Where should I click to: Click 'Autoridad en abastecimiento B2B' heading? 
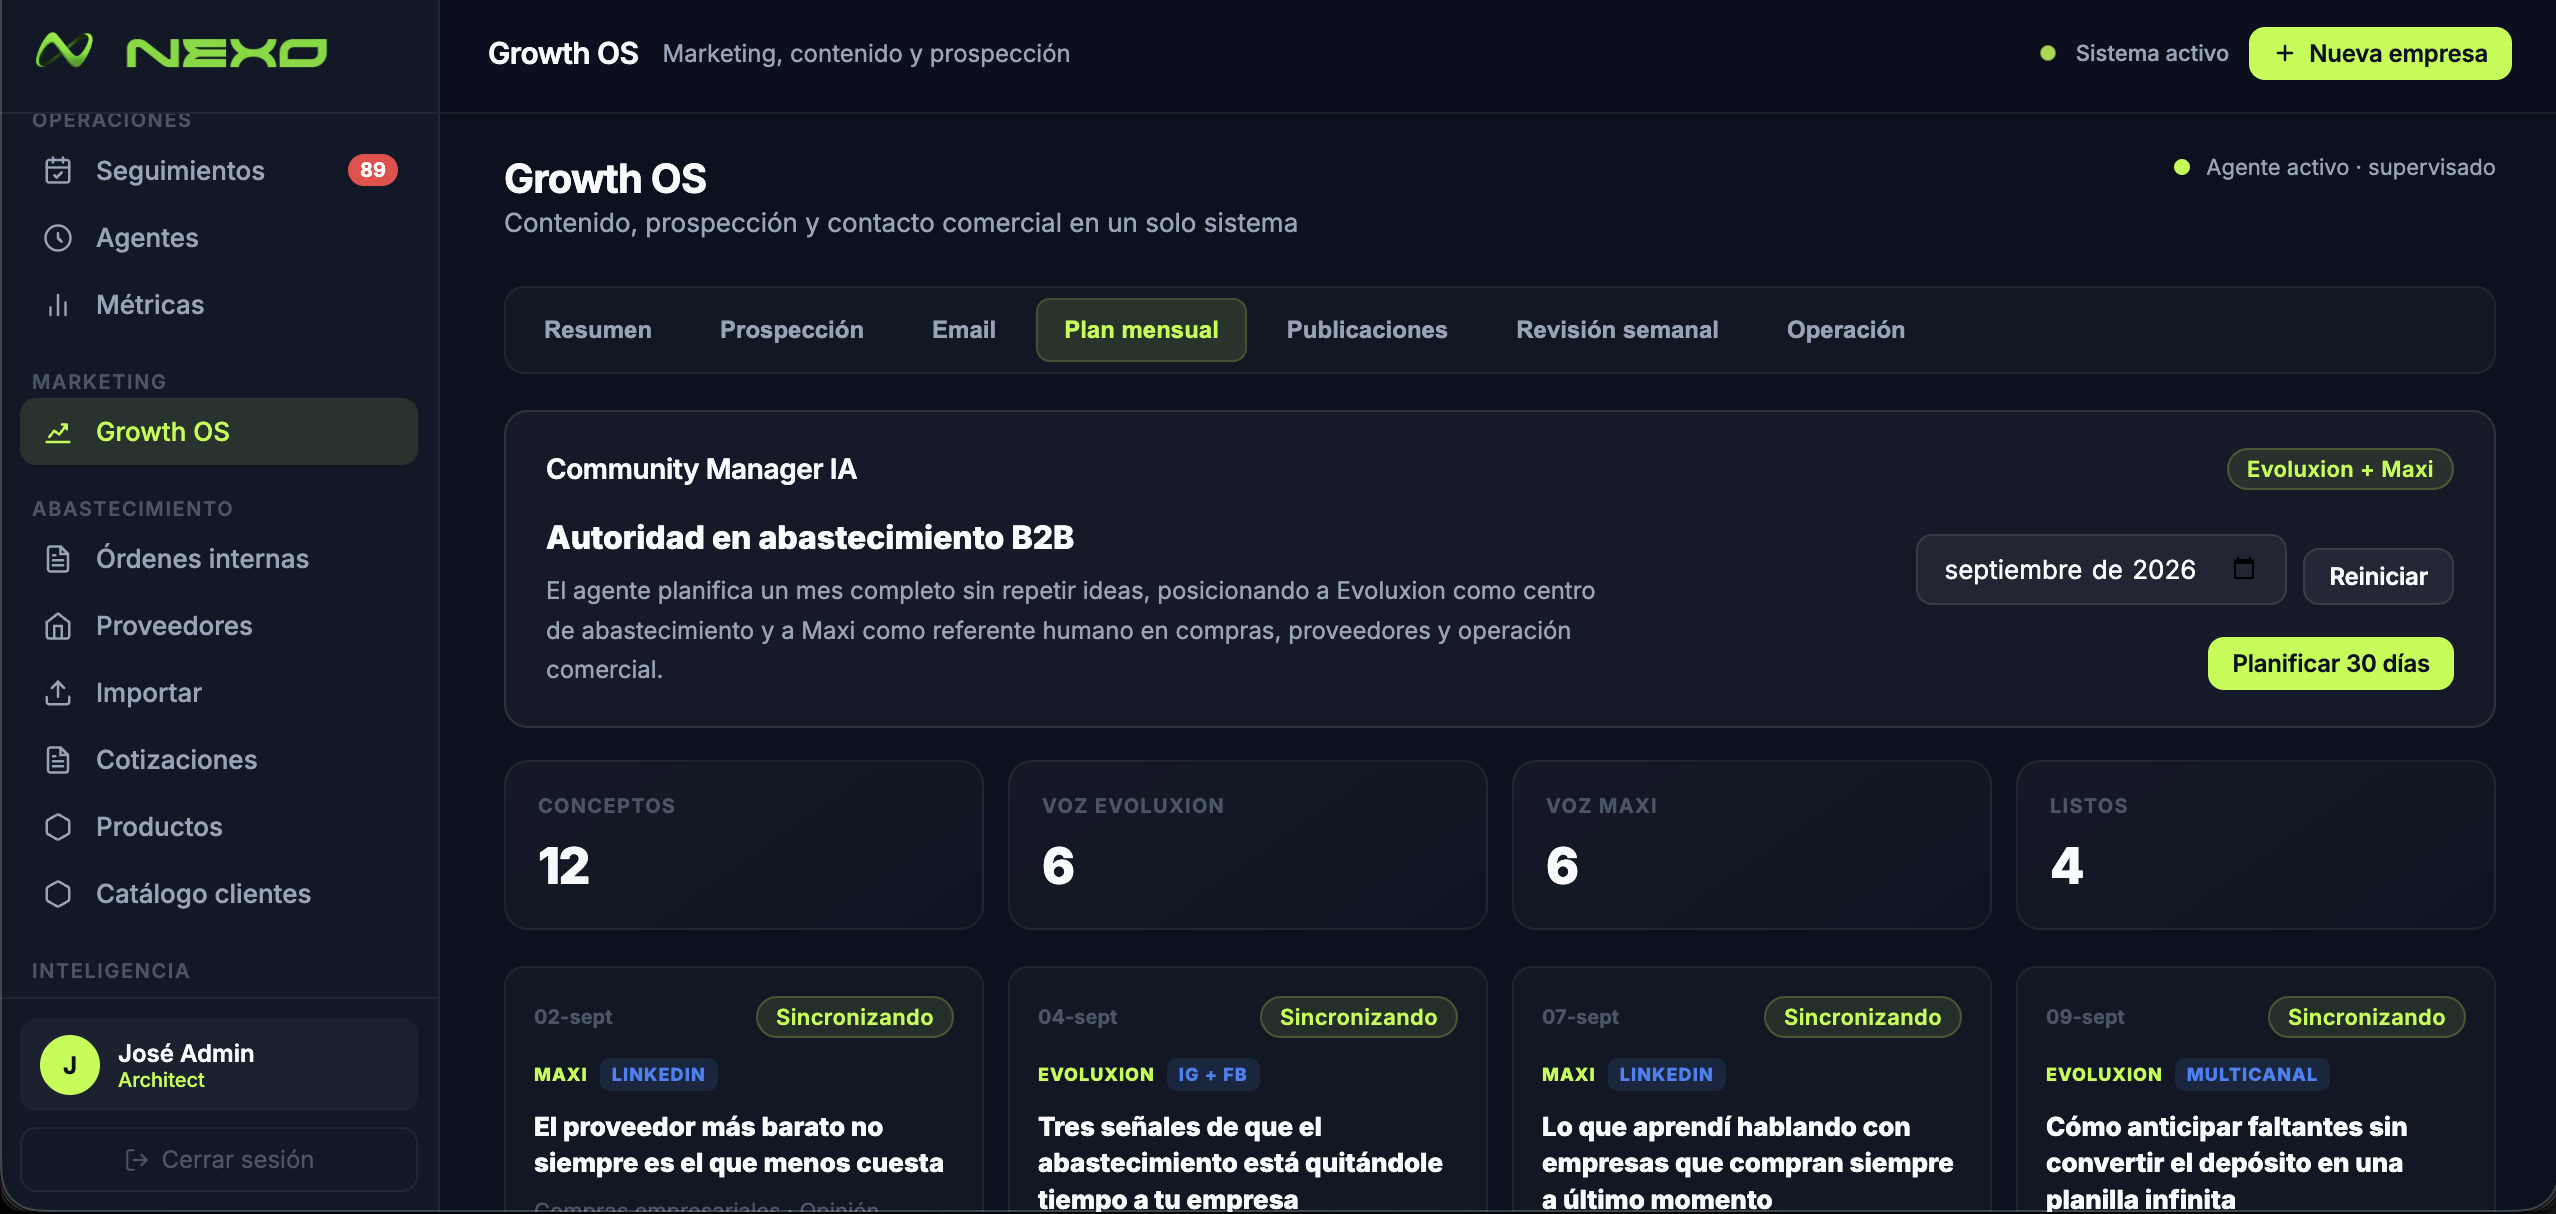[810, 538]
